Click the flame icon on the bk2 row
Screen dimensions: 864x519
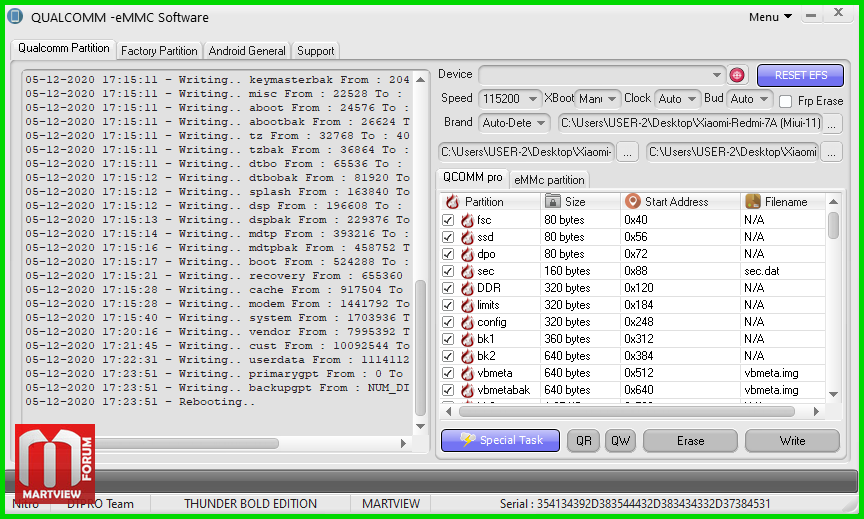pyautogui.click(x=467, y=356)
